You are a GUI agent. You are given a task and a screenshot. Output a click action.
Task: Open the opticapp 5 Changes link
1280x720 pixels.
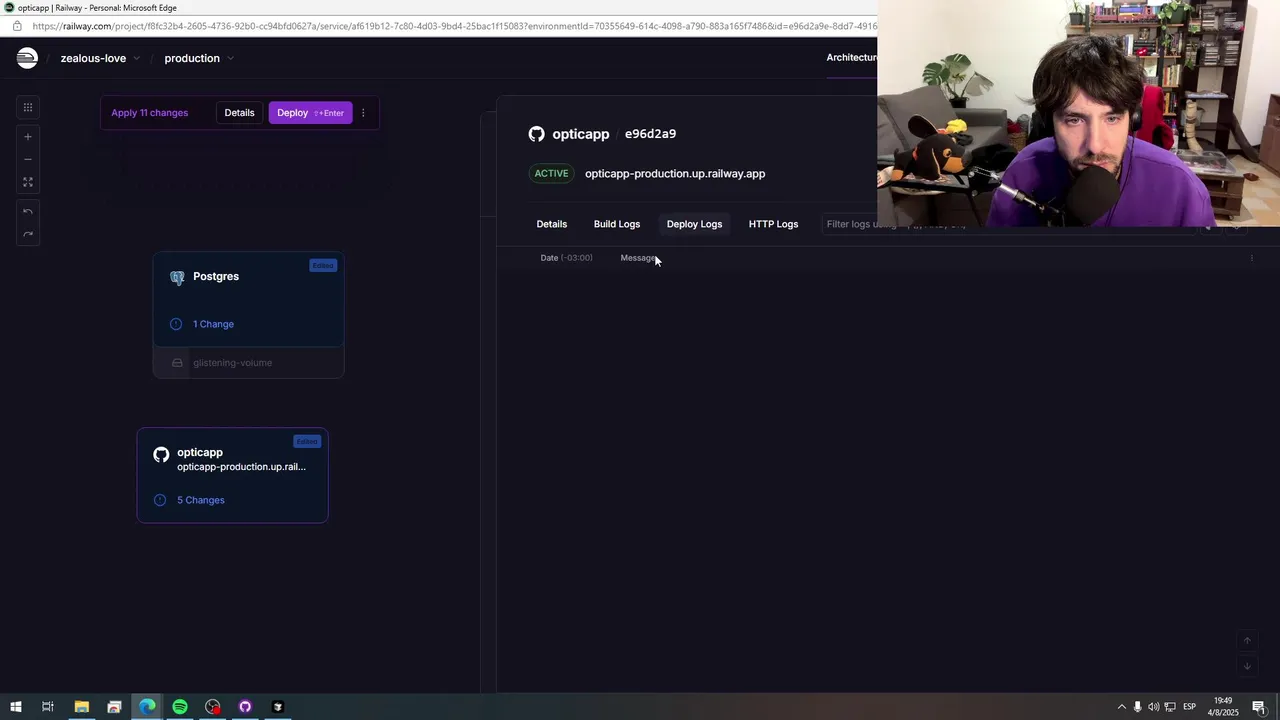pos(200,500)
